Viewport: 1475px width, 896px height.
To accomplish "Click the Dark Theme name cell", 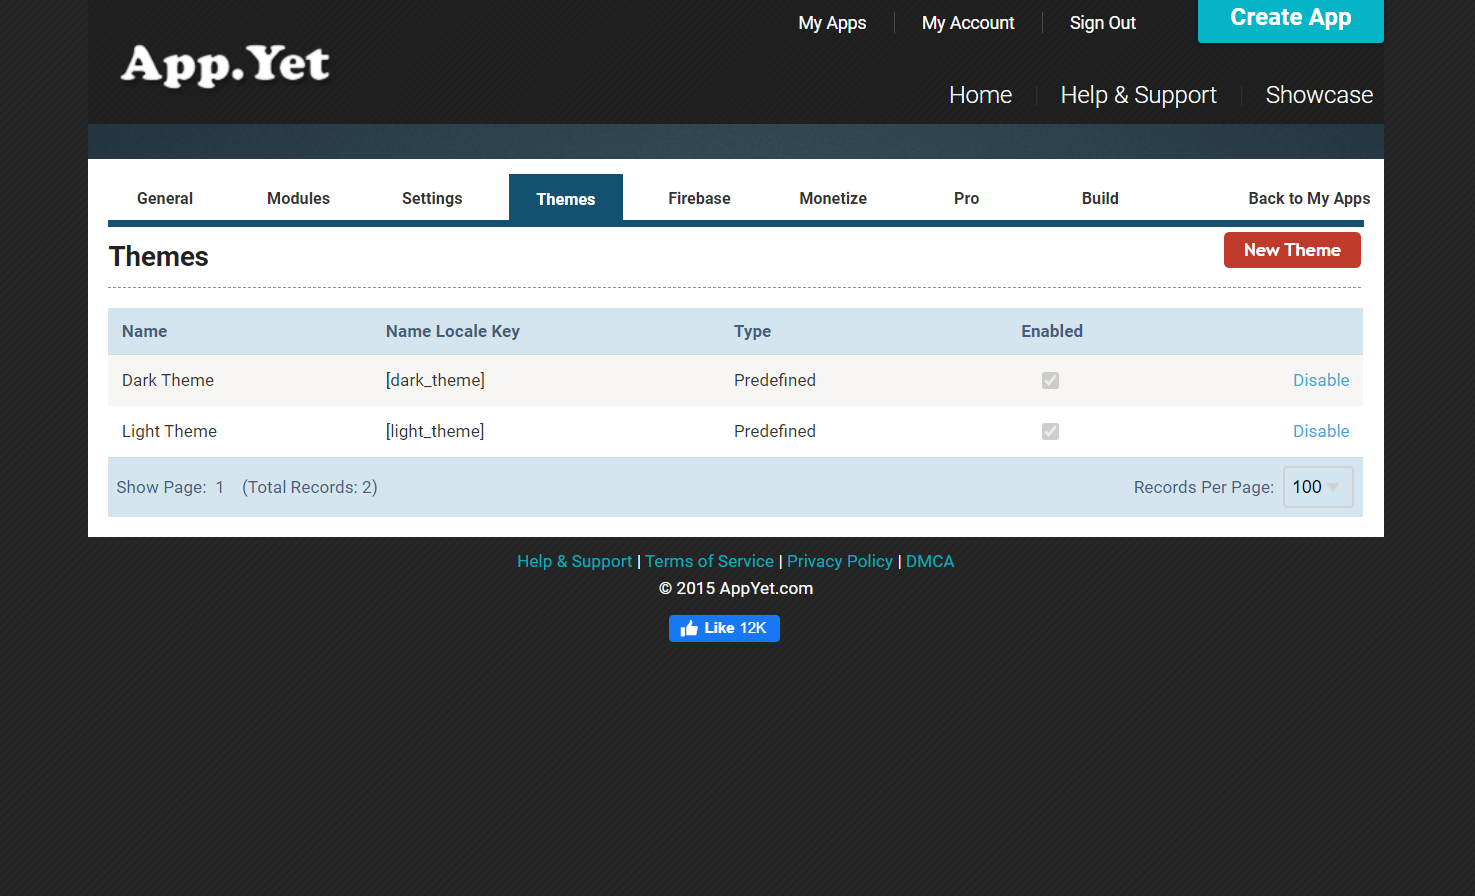I will pos(168,380).
